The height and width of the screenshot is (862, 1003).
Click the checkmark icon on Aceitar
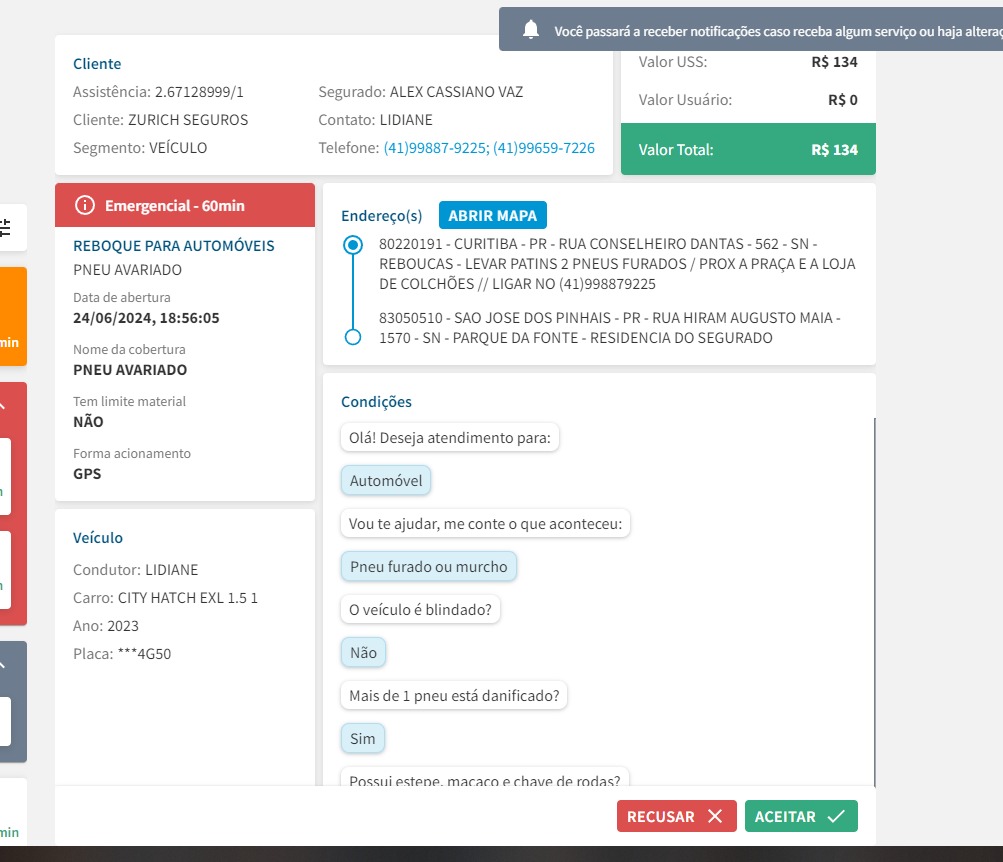click(x=836, y=817)
